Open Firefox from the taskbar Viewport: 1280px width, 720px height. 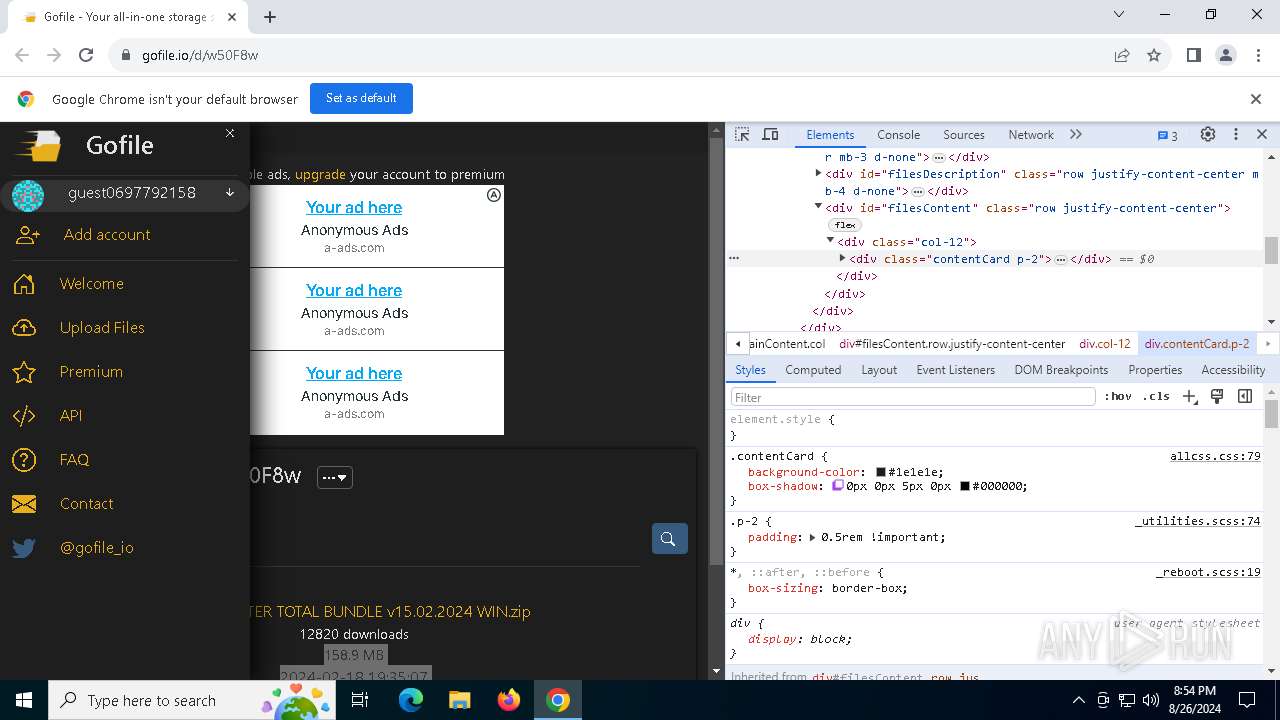(509, 700)
